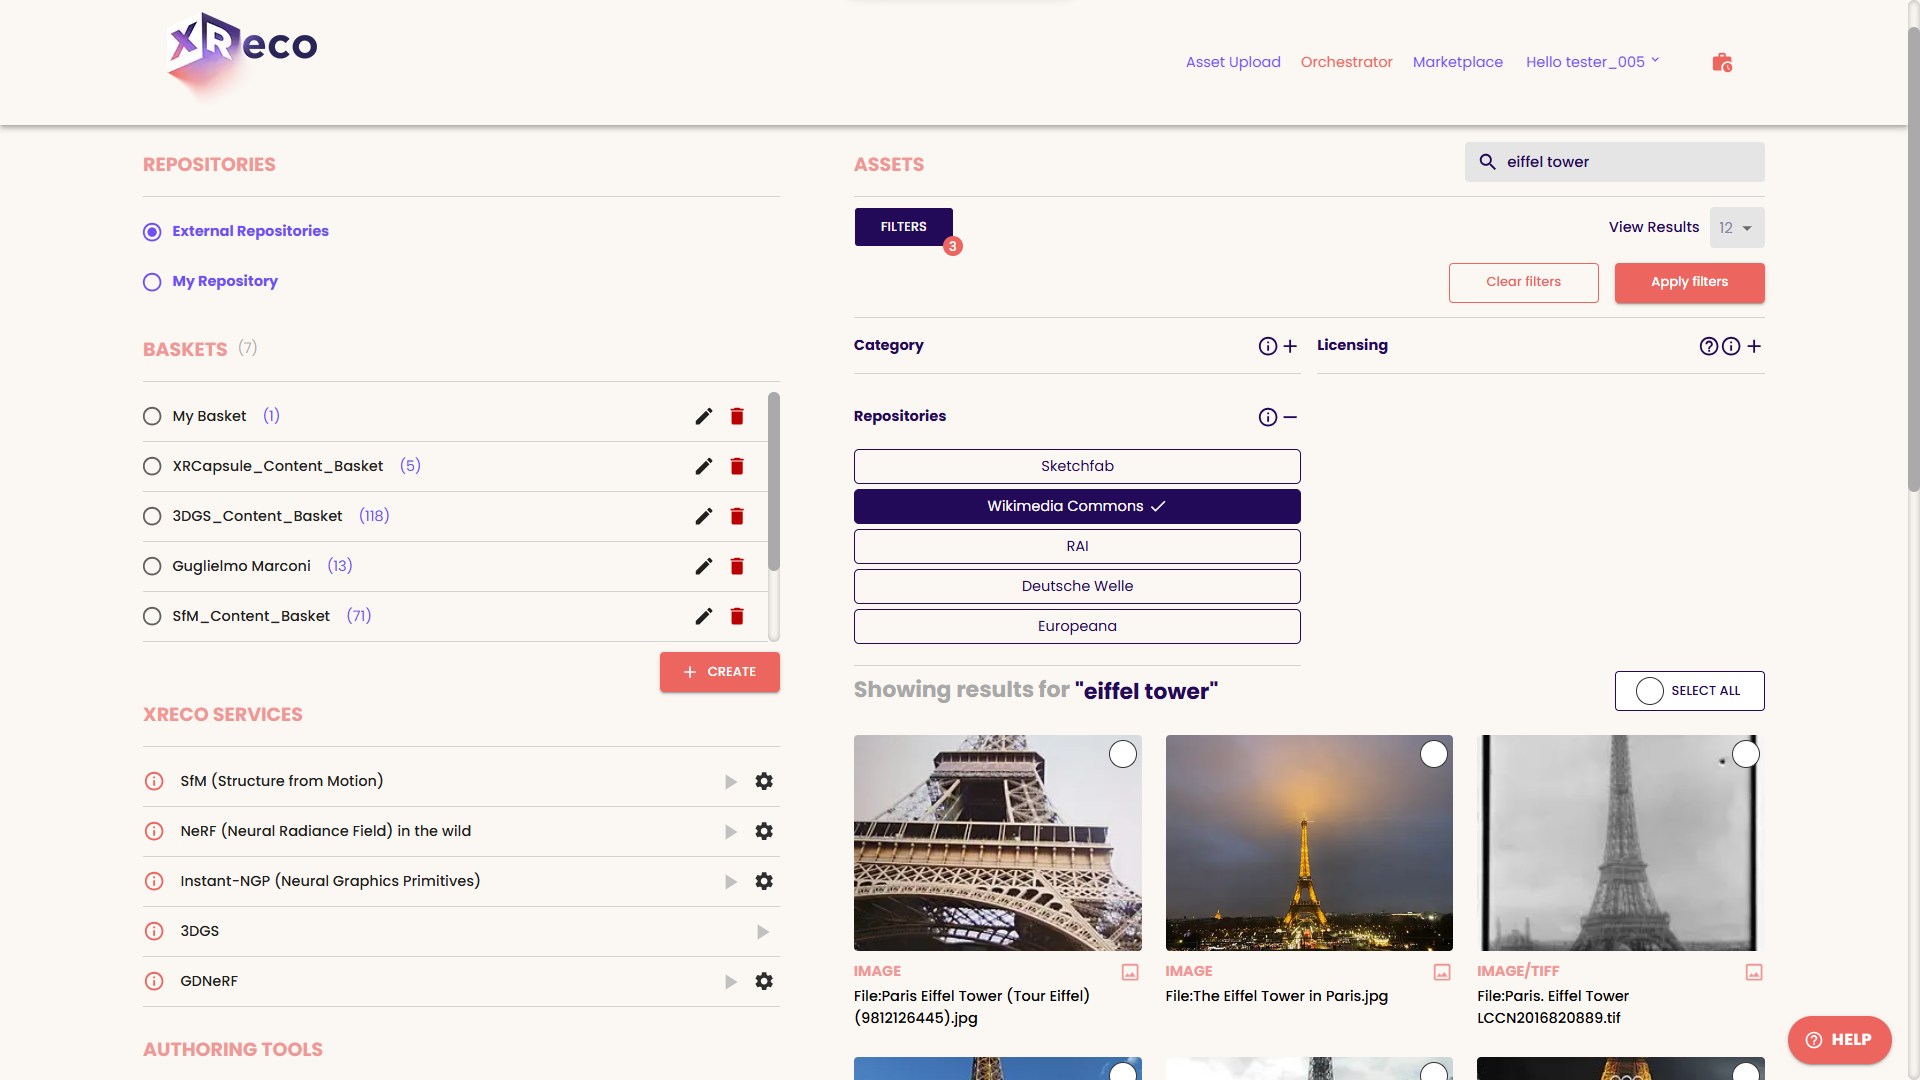Run the SfM (Structure from Motion) service
Image resolution: width=1920 pixels, height=1080 pixels.
pos(731,782)
